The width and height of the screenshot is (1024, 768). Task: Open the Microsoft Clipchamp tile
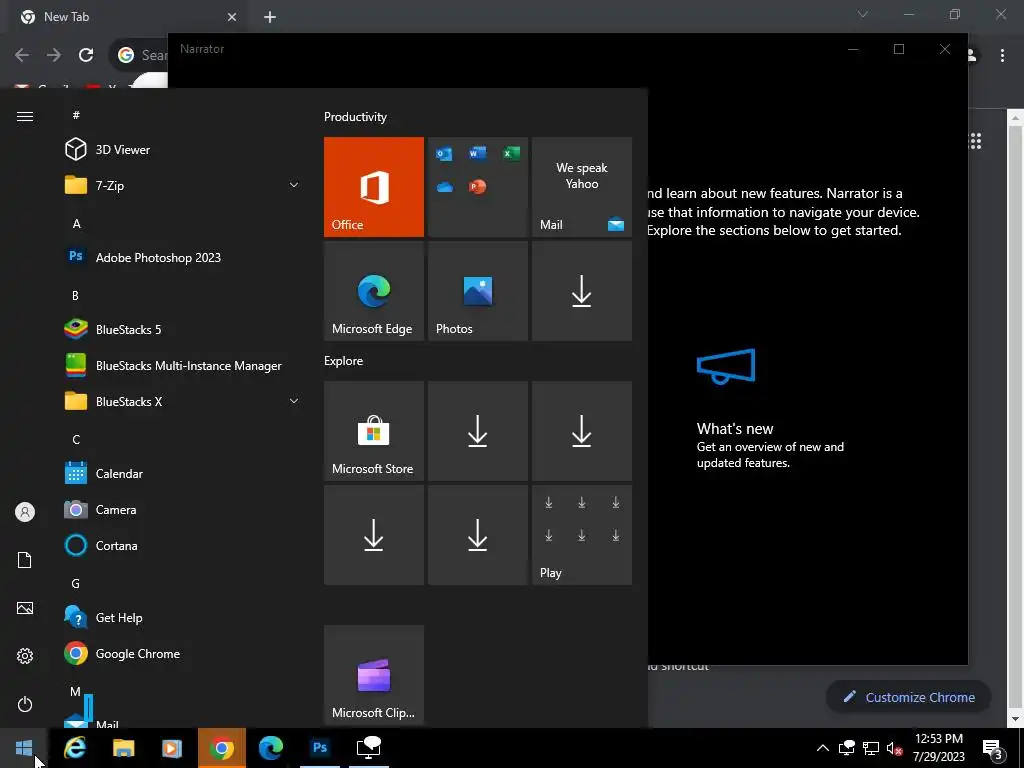[374, 675]
